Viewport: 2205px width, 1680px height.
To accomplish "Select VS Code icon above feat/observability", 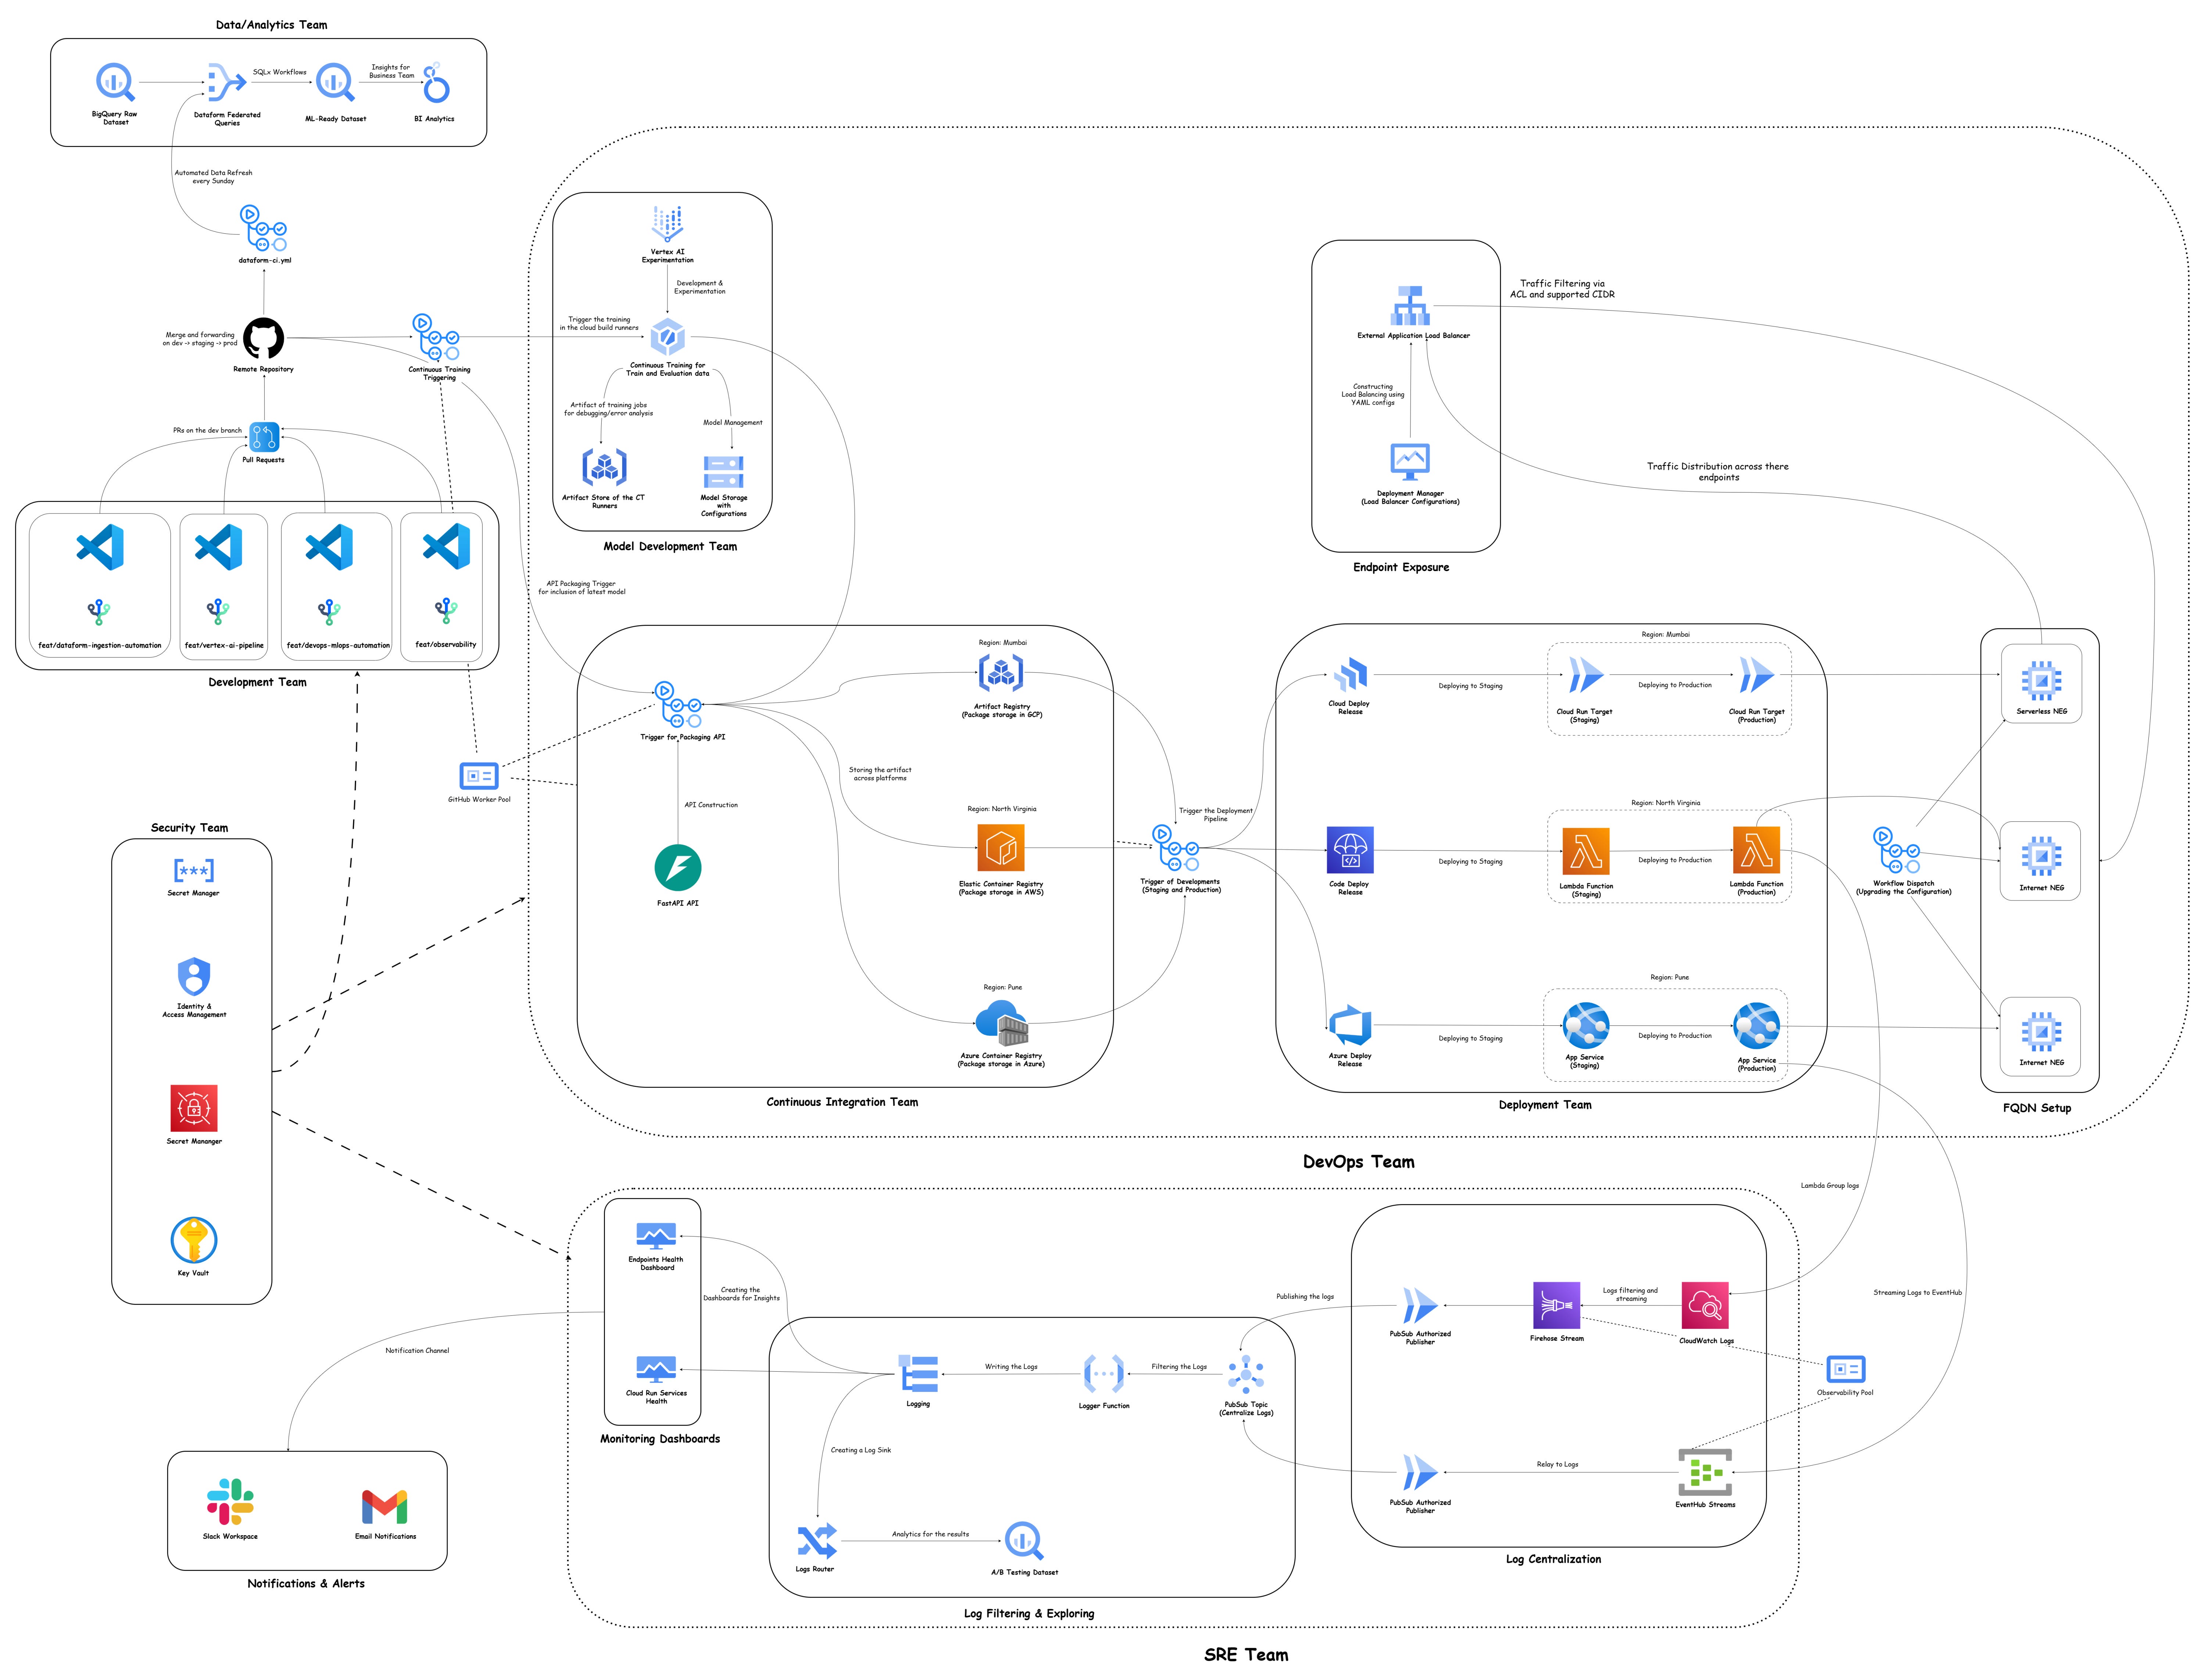I will click(x=446, y=546).
